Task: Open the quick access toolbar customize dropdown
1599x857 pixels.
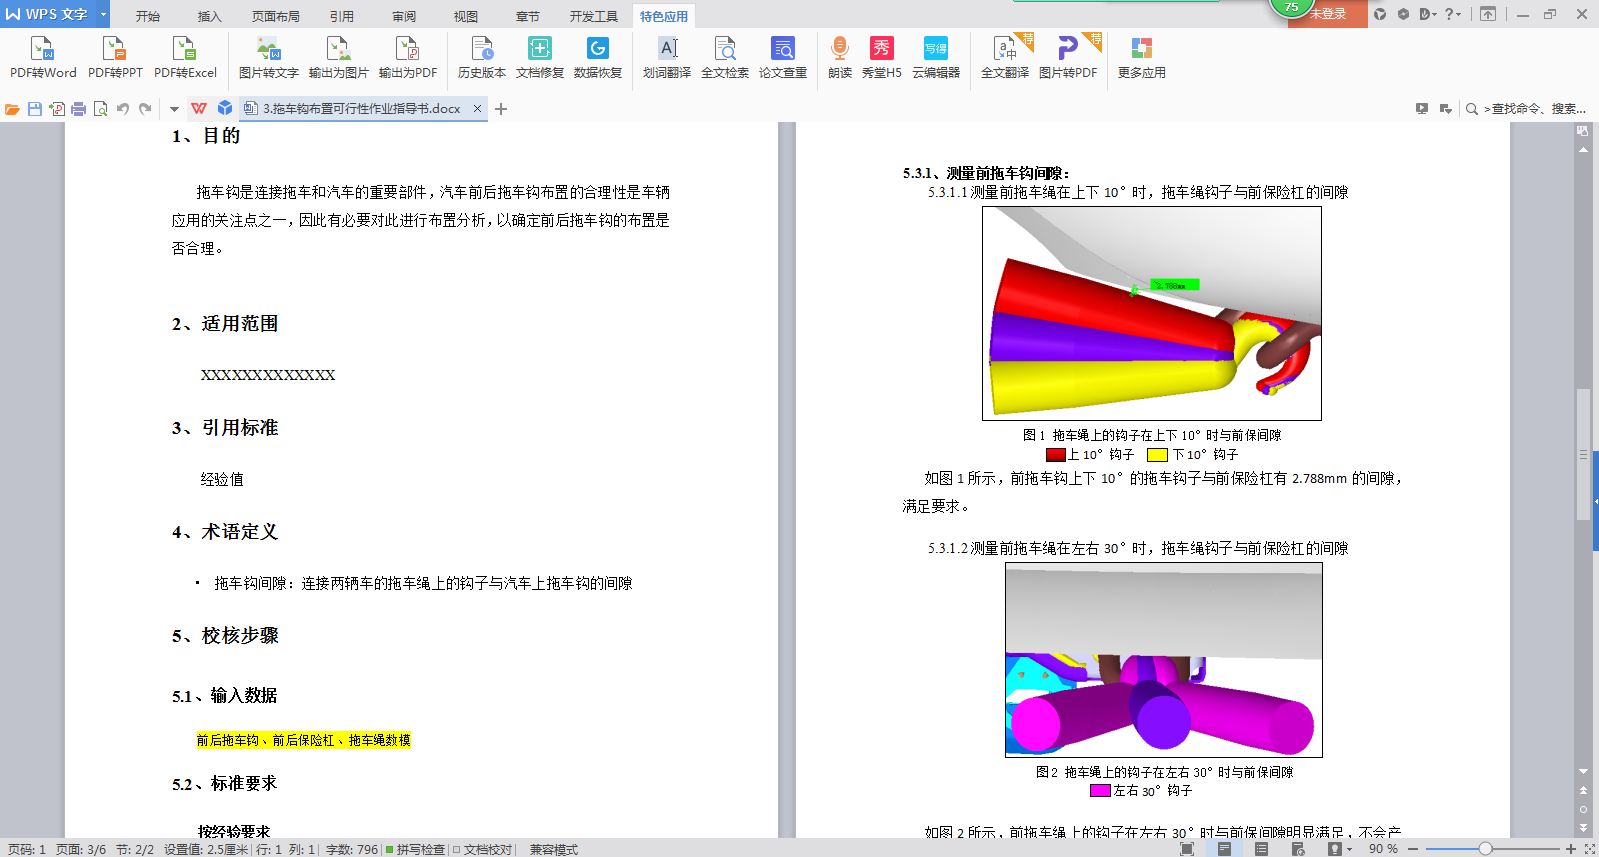Action: 174,109
